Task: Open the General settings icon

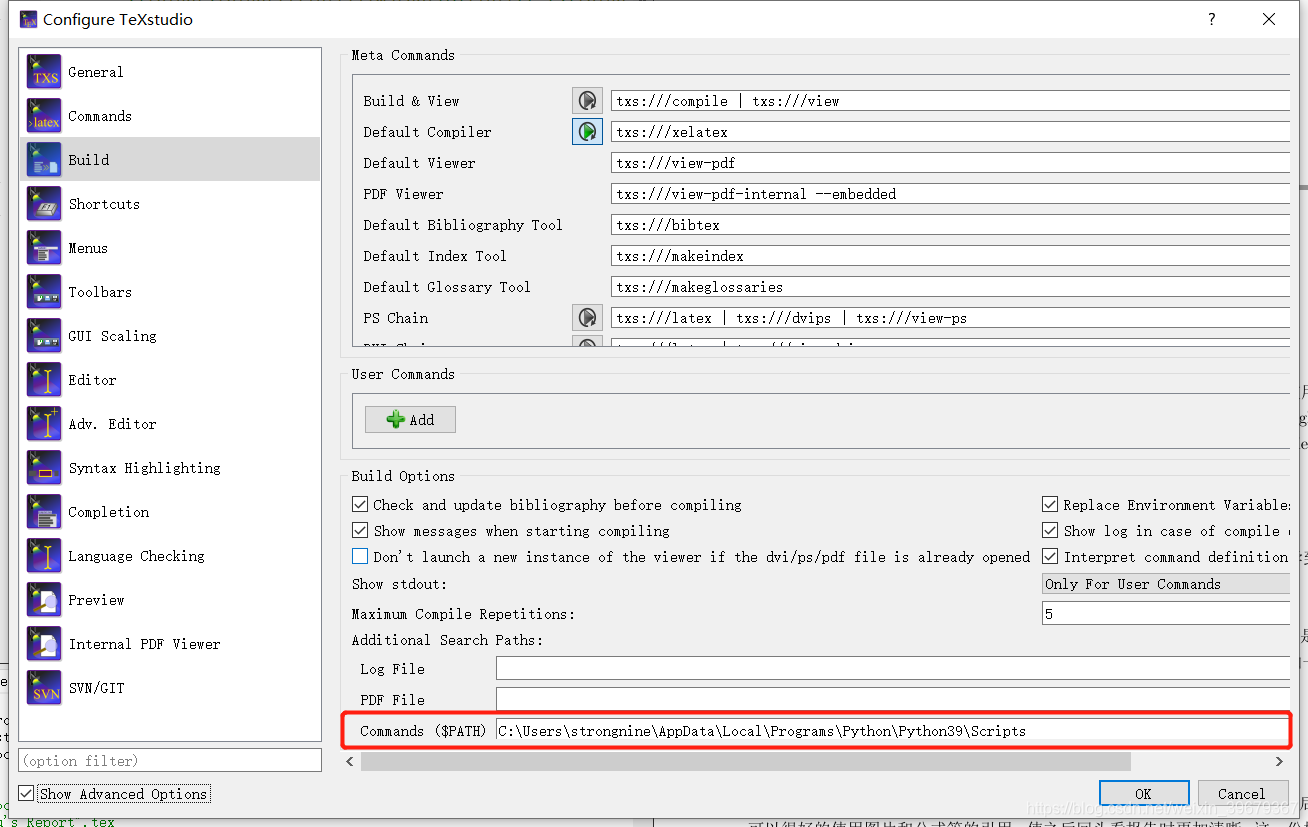Action: [x=44, y=72]
